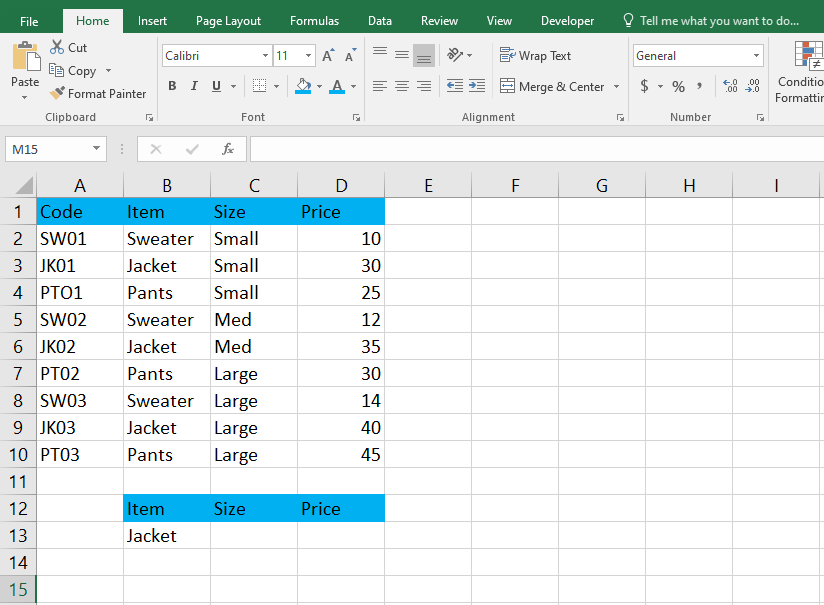This screenshot has height=605, width=824.
Task: Open Underline style dropdown arrow
Action: [233, 86]
